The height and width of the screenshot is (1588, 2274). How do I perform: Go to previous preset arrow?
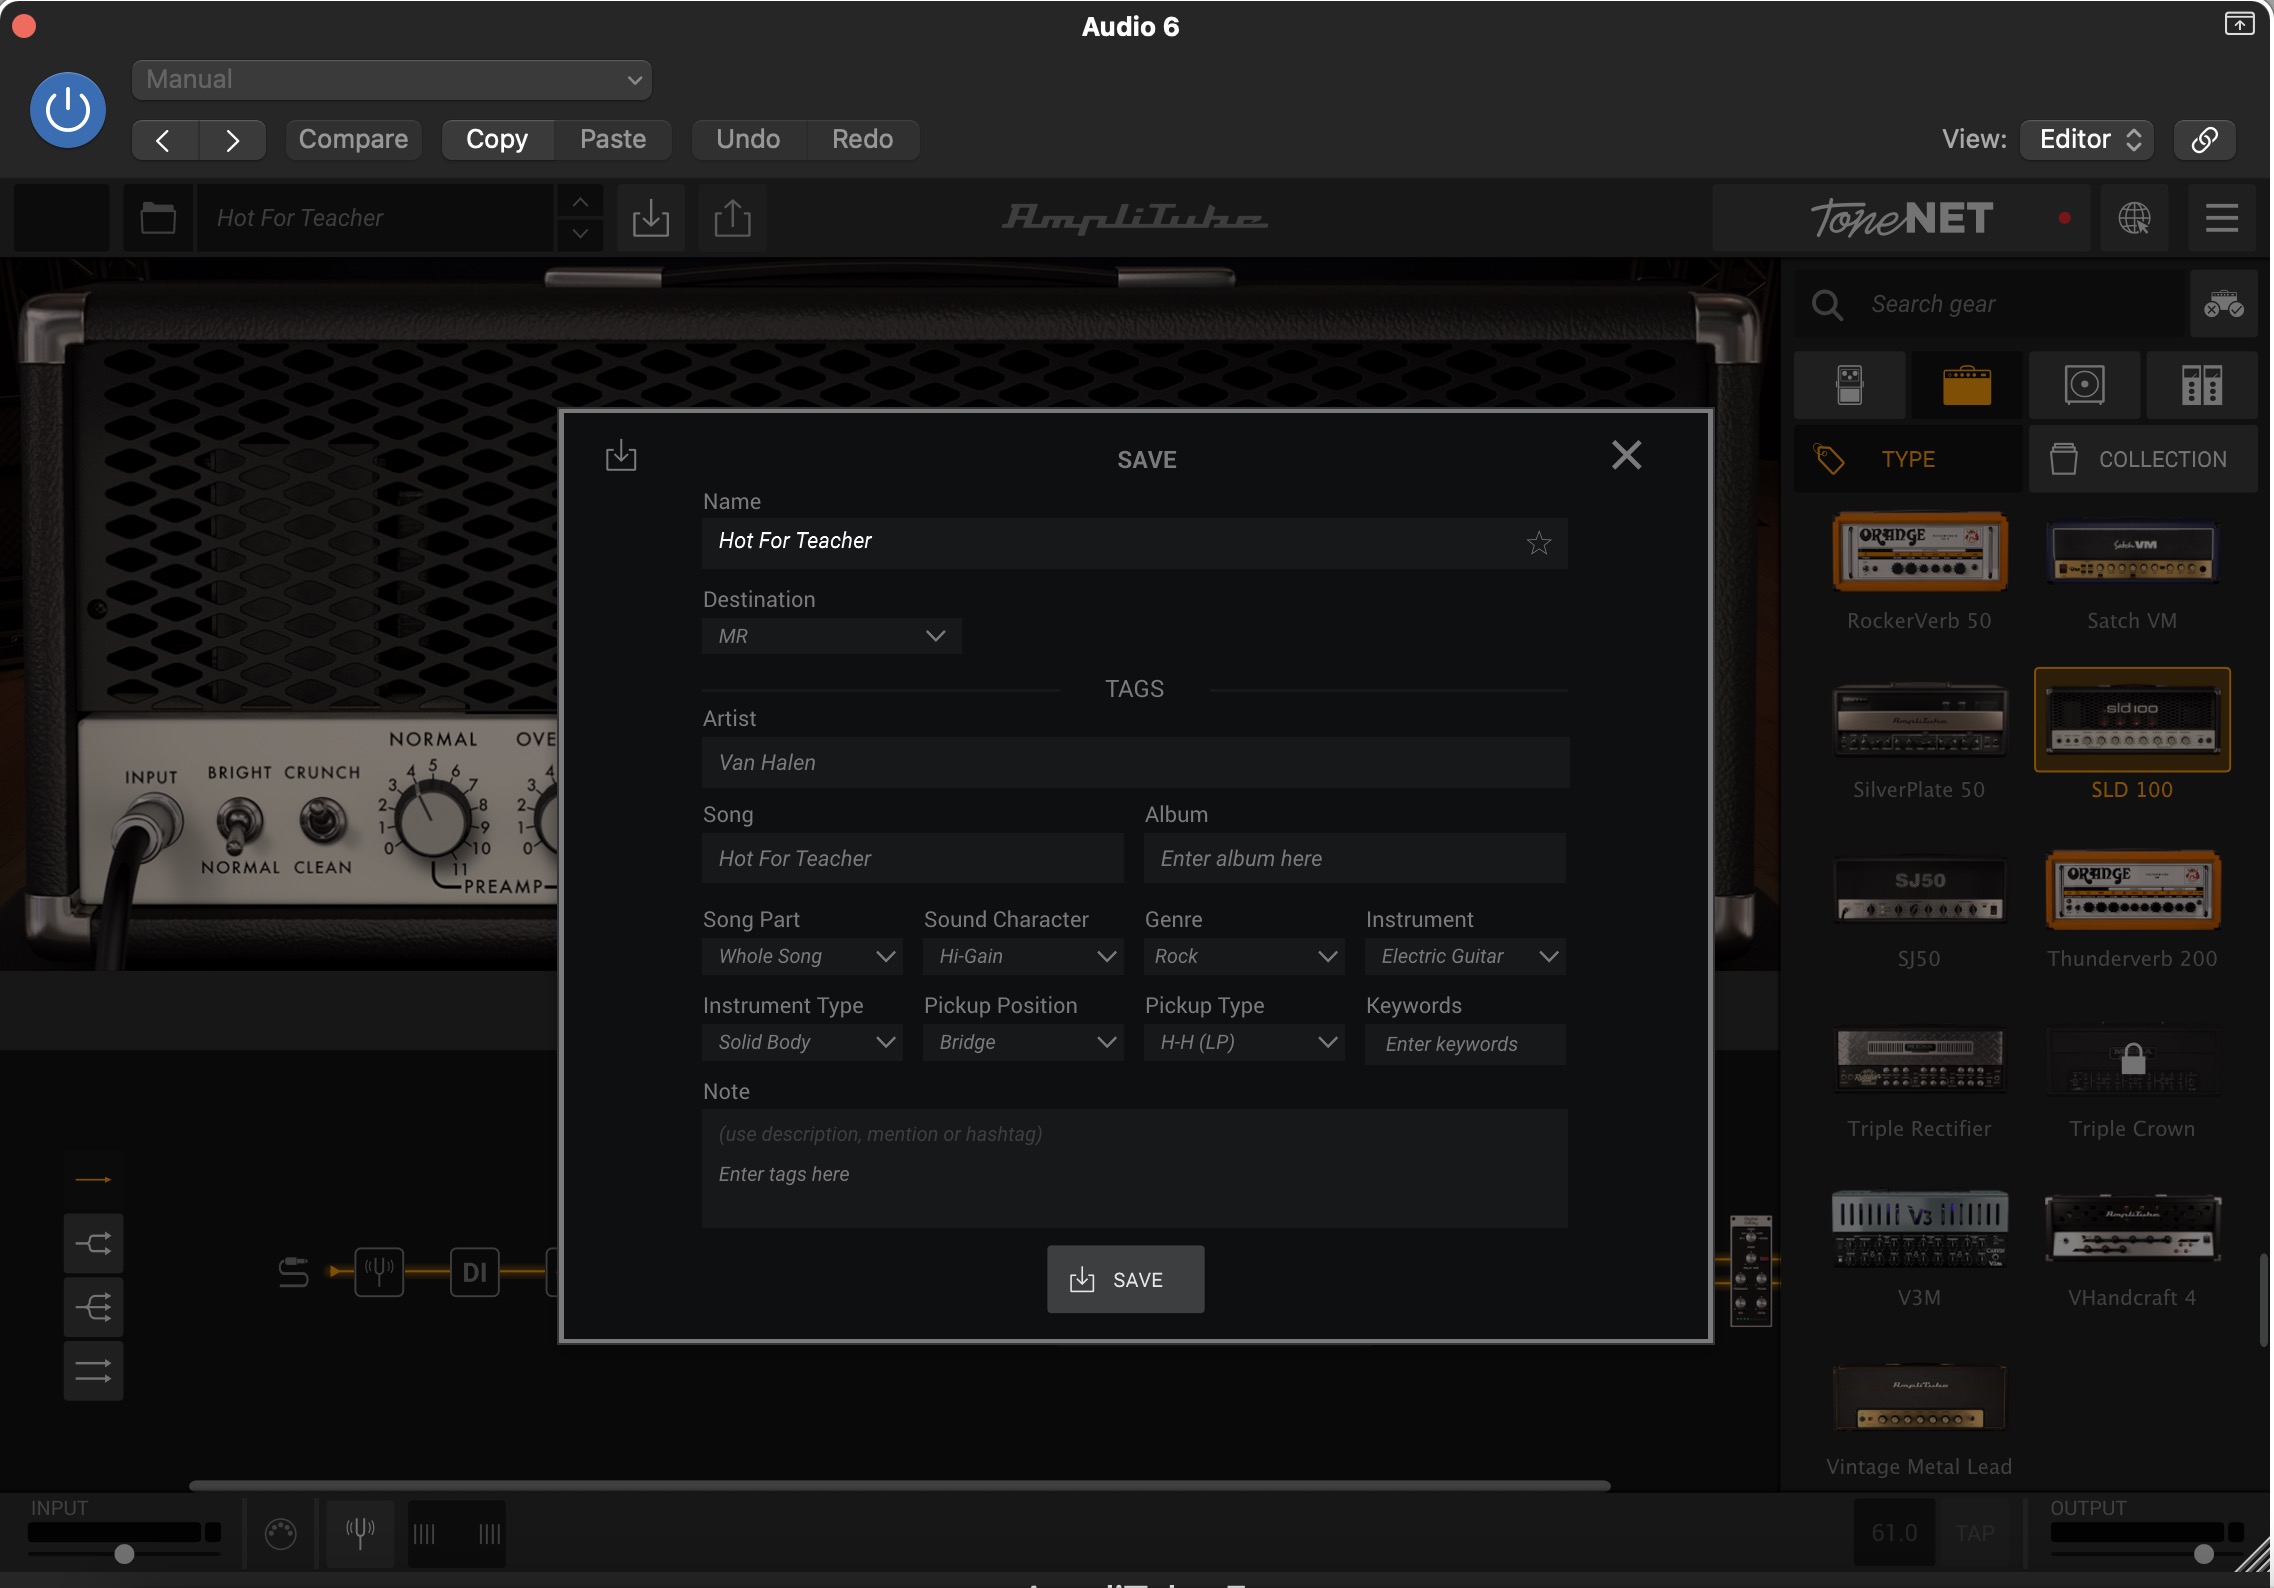[x=165, y=140]
